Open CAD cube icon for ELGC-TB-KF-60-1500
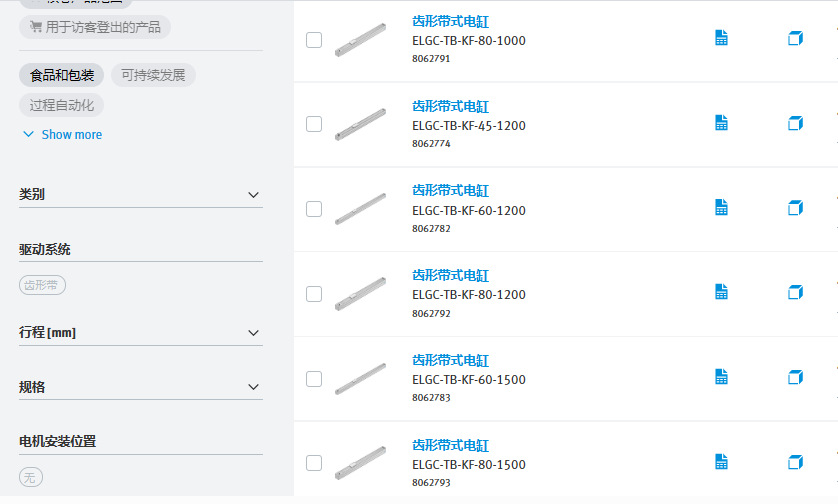 pyautogui.click(x=795, y=377)
